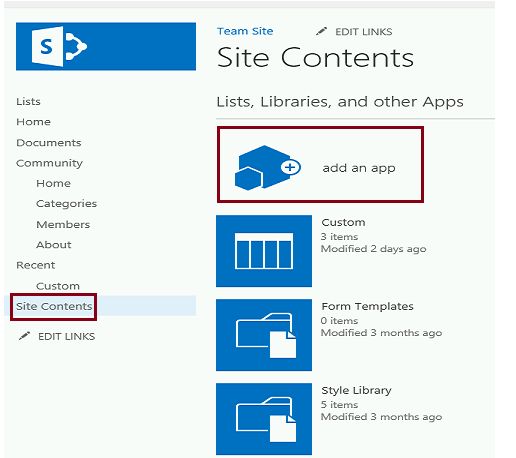Viewport: 516px width, 458px height.
Task: Open Documents in the left navigation
Action: point(49,143)
